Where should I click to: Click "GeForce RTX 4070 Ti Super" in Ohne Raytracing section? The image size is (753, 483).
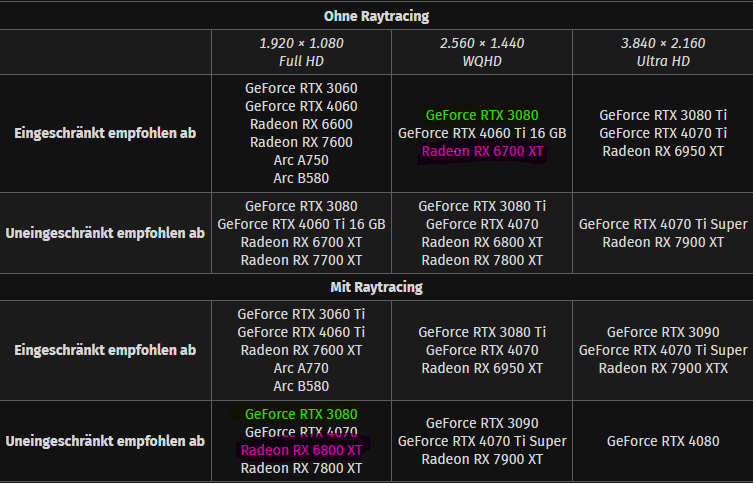663,224
